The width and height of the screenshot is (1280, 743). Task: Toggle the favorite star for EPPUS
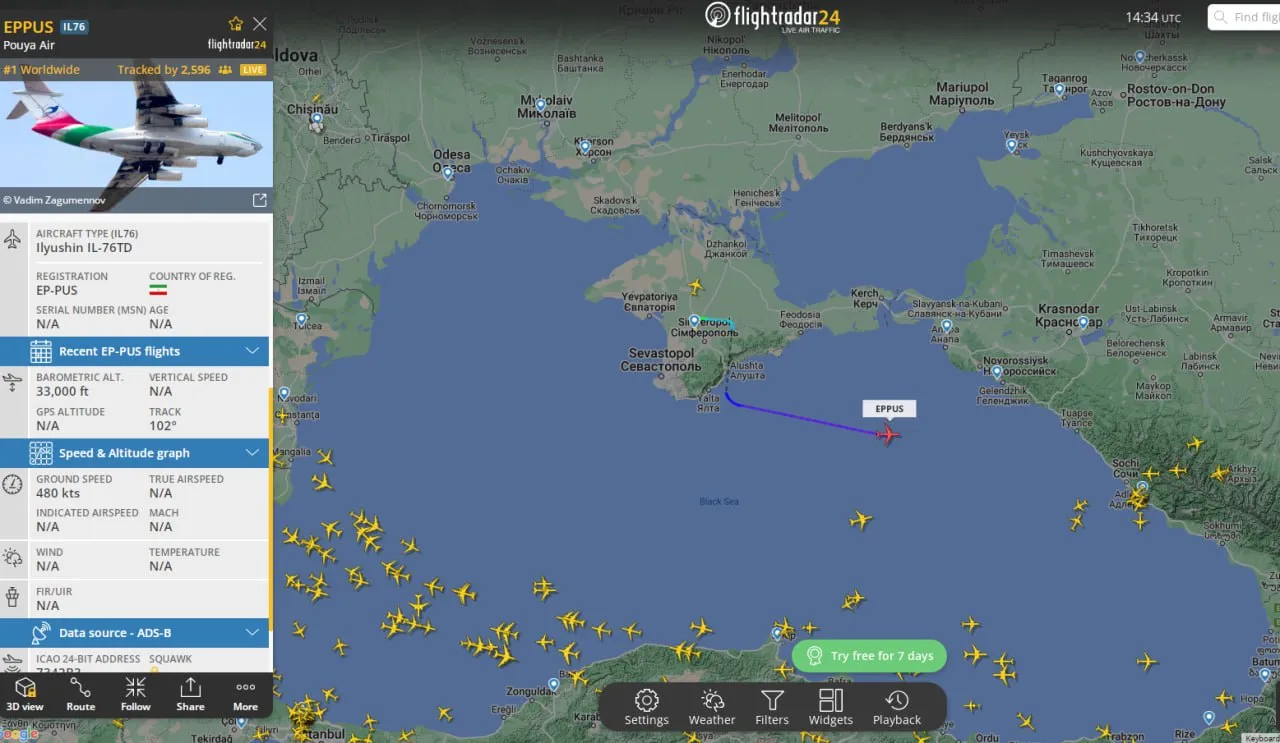(x=236, y=23)
